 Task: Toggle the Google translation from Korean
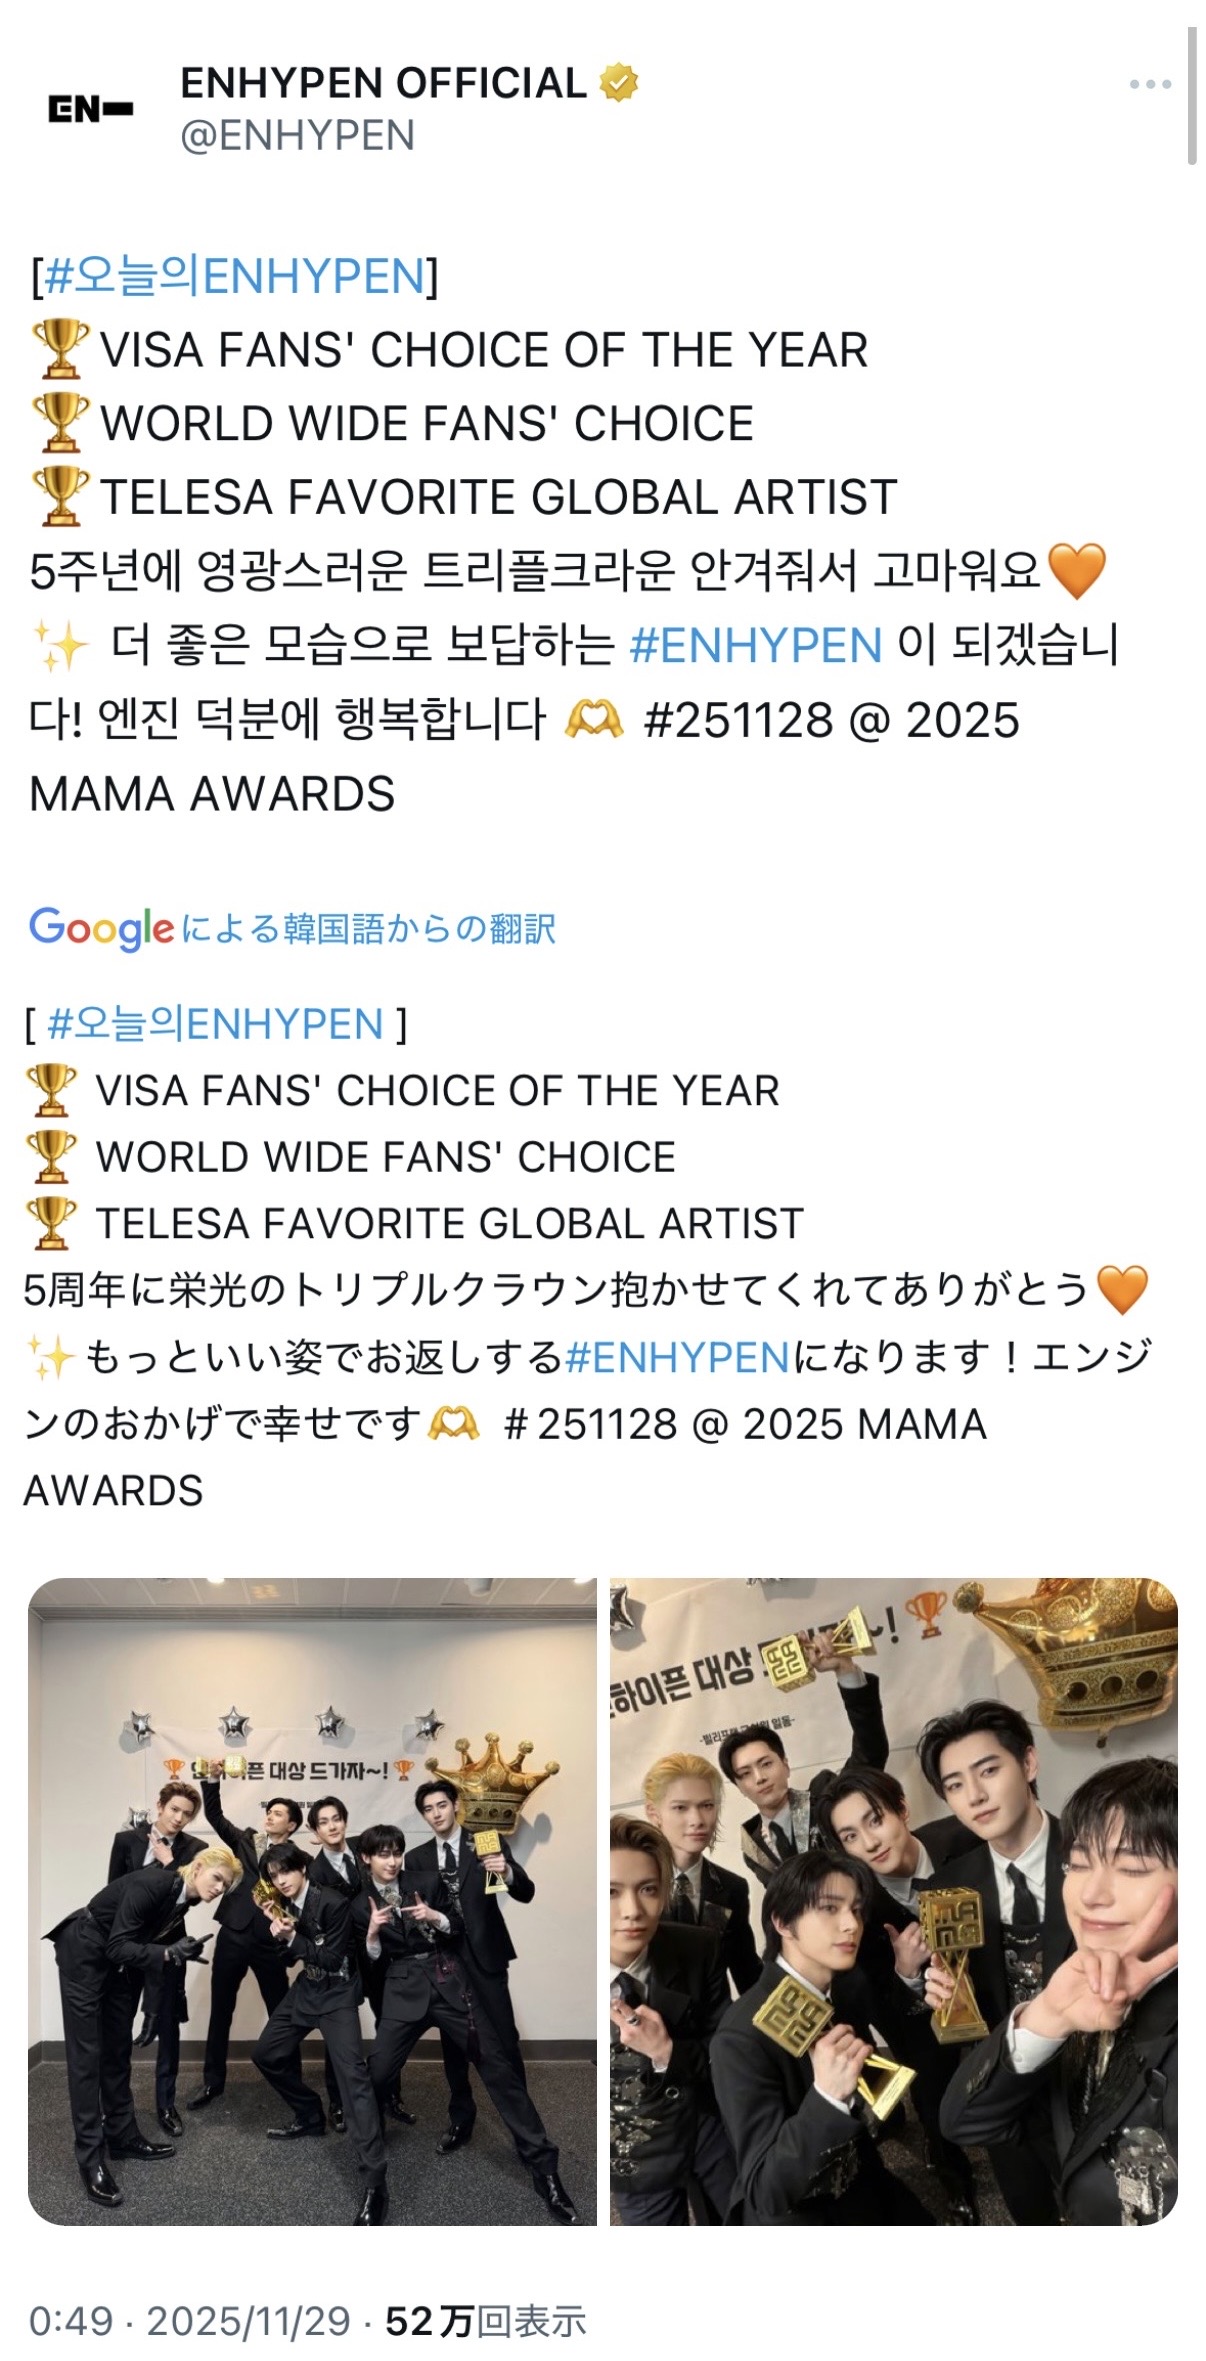(x=292, y=929)
